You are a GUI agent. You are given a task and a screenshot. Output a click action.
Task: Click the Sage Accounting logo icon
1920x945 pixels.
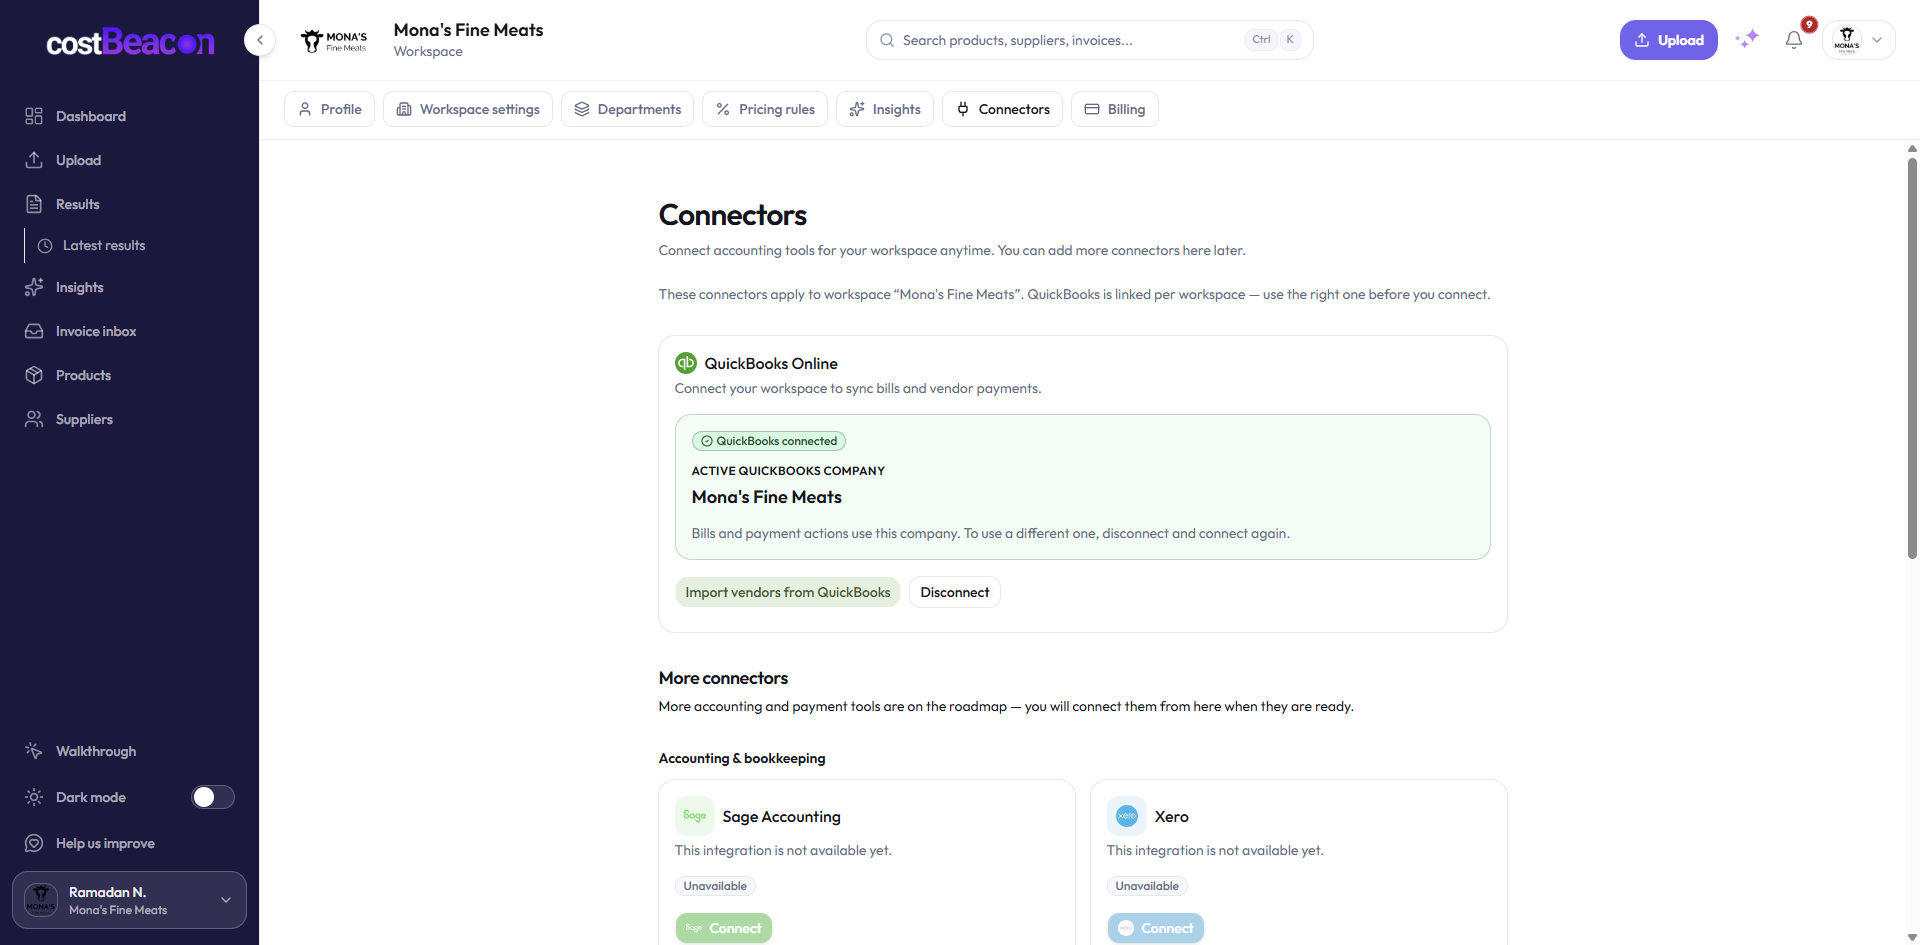point(695,816)
